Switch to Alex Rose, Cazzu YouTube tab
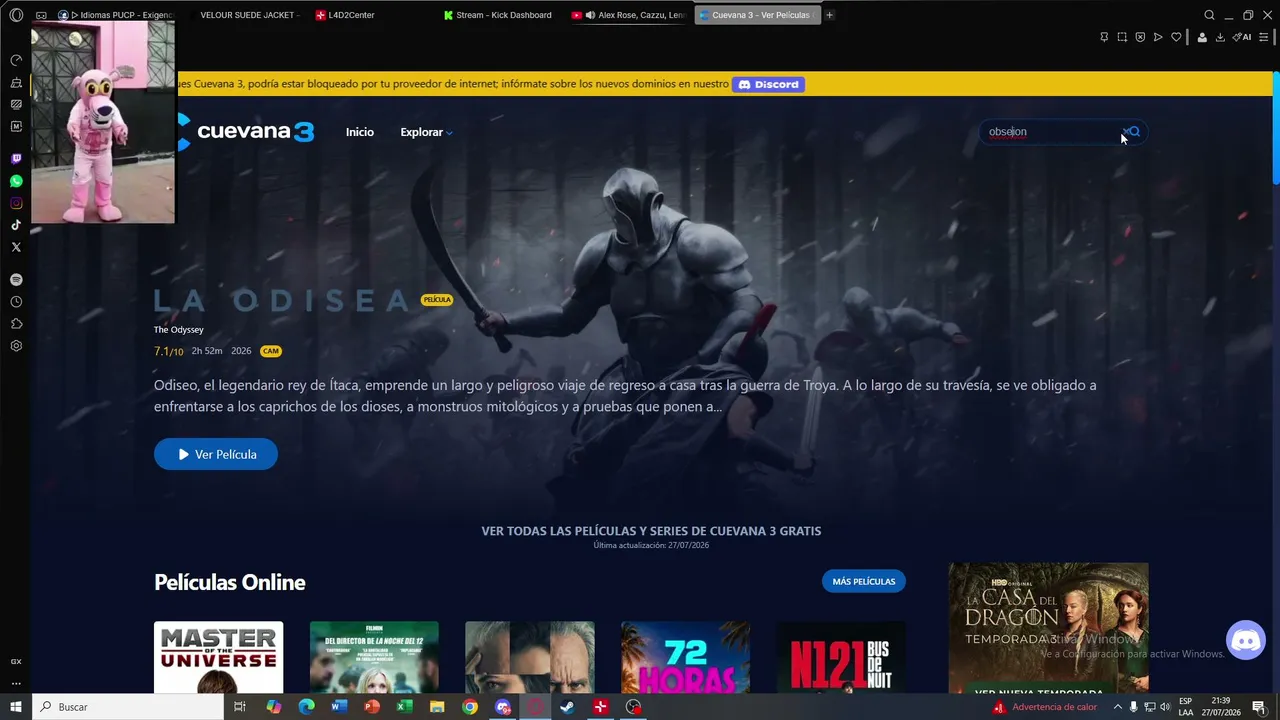Viewport: 1280px width, 720px height. click(x=630, y=15)
